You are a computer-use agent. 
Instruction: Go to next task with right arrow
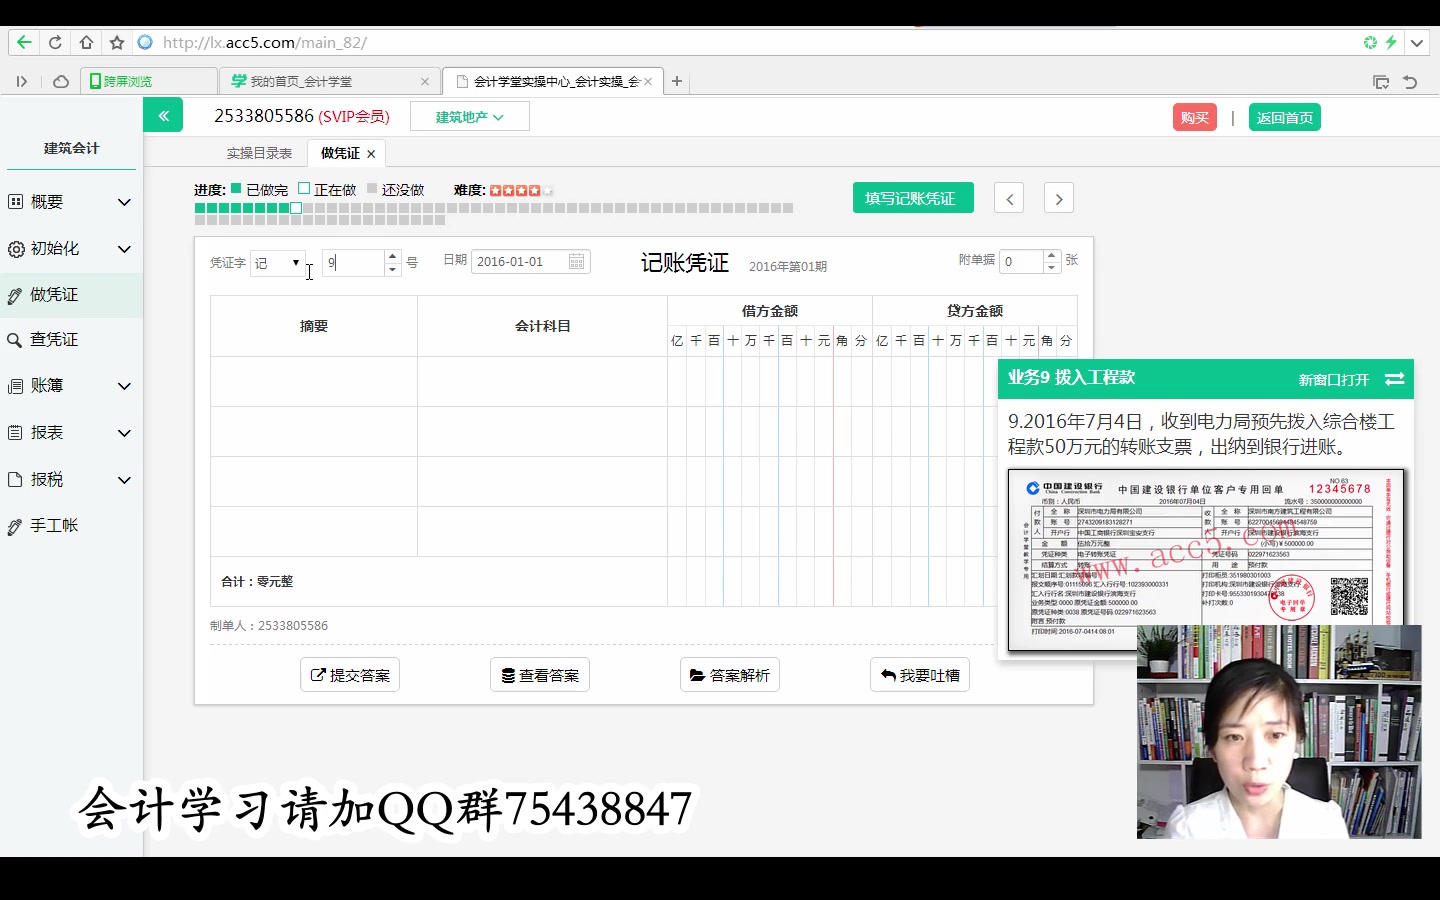coord(1059,198)
